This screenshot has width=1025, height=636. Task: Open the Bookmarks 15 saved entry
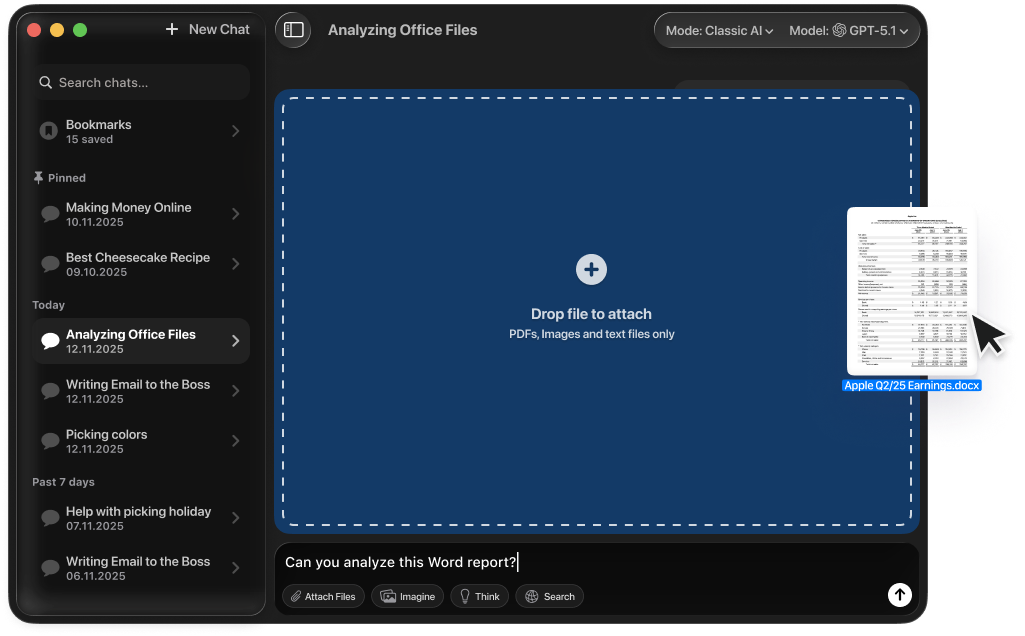coord(141,131)
